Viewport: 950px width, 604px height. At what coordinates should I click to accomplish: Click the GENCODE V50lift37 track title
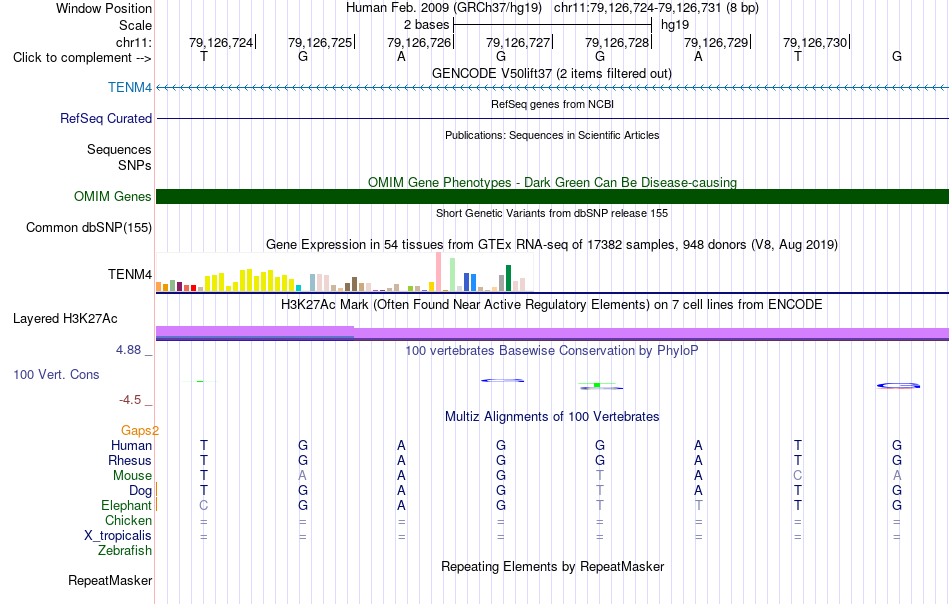[x=551, y=73]
